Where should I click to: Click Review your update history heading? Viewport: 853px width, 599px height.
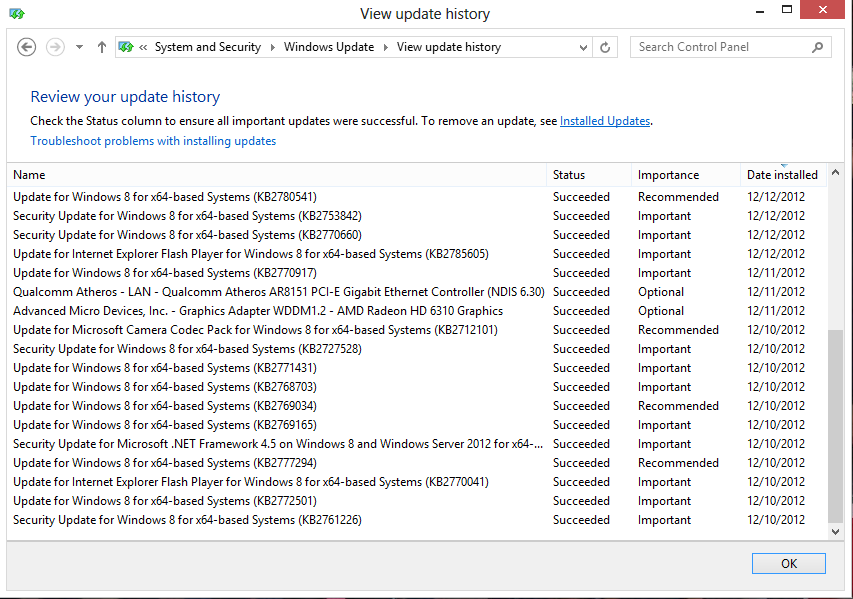tap(125, 97)
